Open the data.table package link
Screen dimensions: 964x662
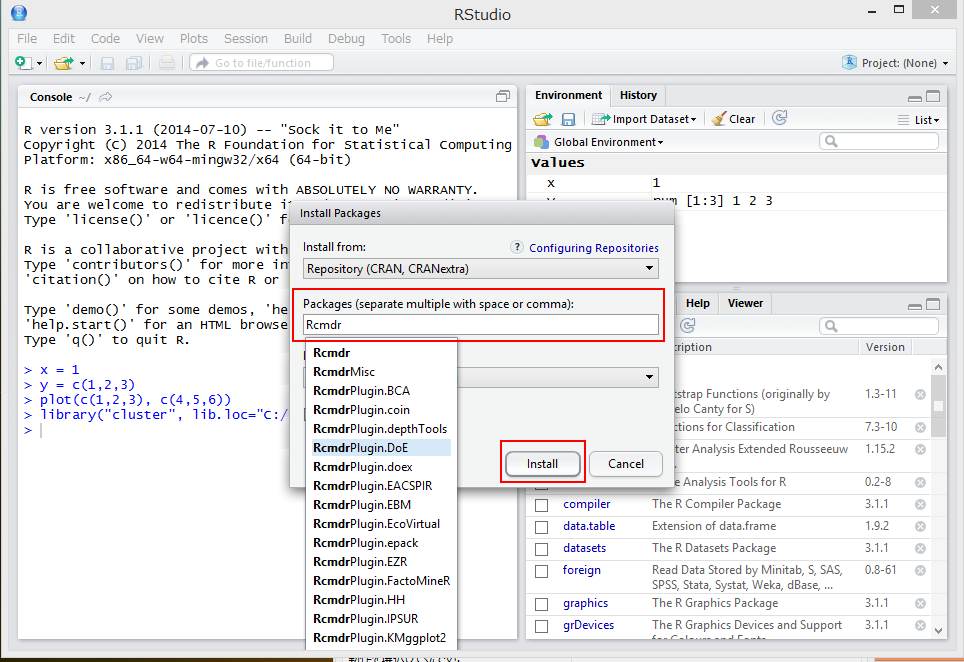(589, 526)
